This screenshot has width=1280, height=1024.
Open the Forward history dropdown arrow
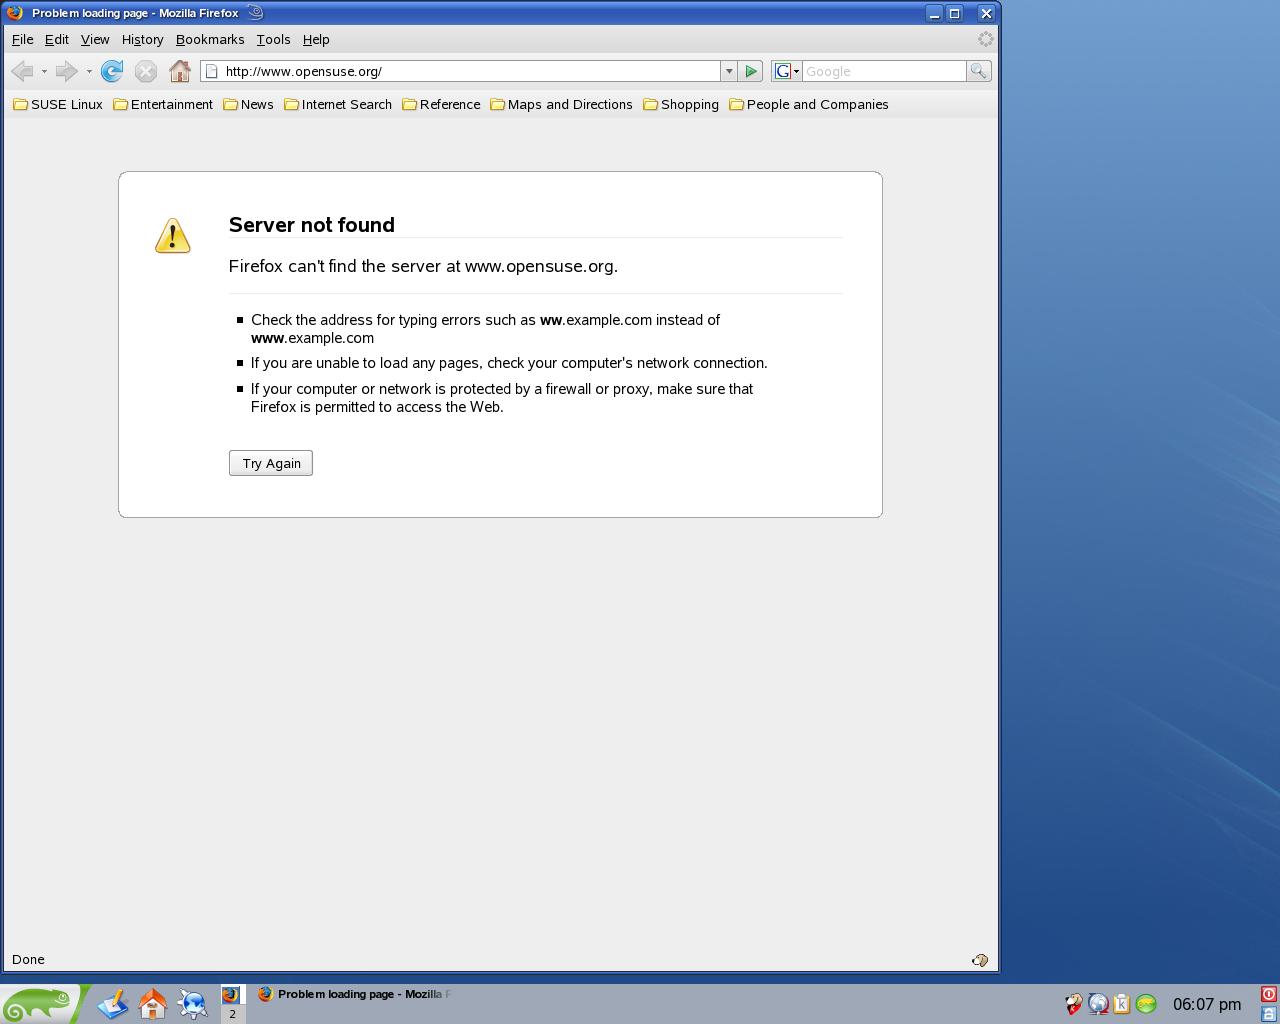(x=89, y=72)
